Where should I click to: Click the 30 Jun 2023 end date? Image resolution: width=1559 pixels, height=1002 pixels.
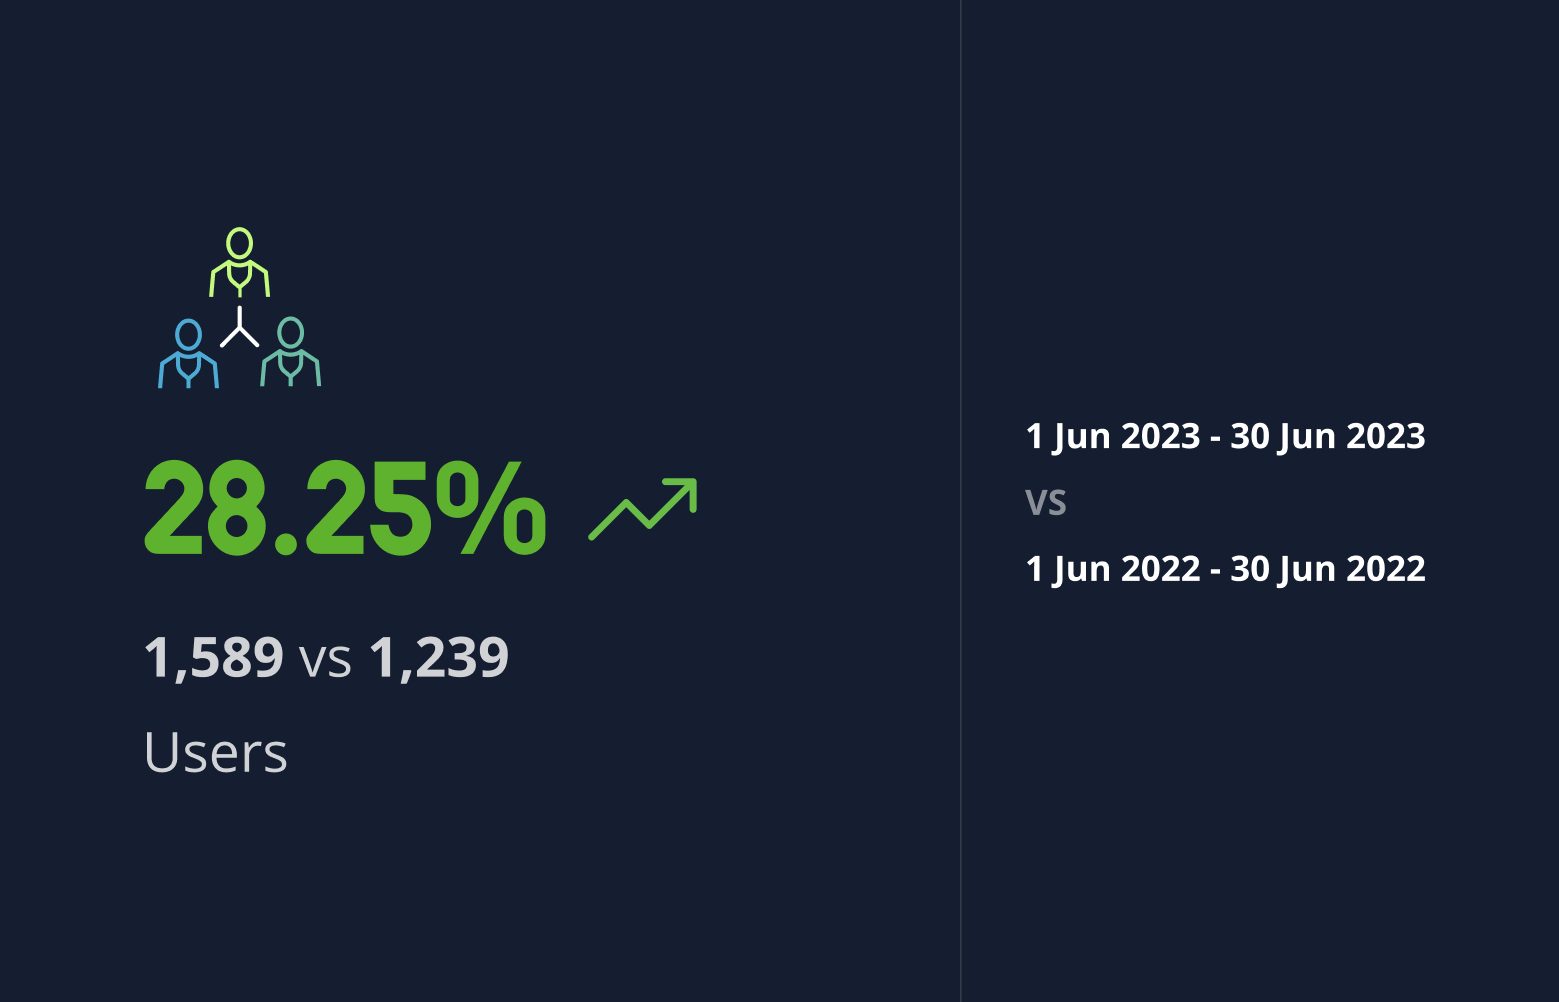click(x=1327, y=436)
